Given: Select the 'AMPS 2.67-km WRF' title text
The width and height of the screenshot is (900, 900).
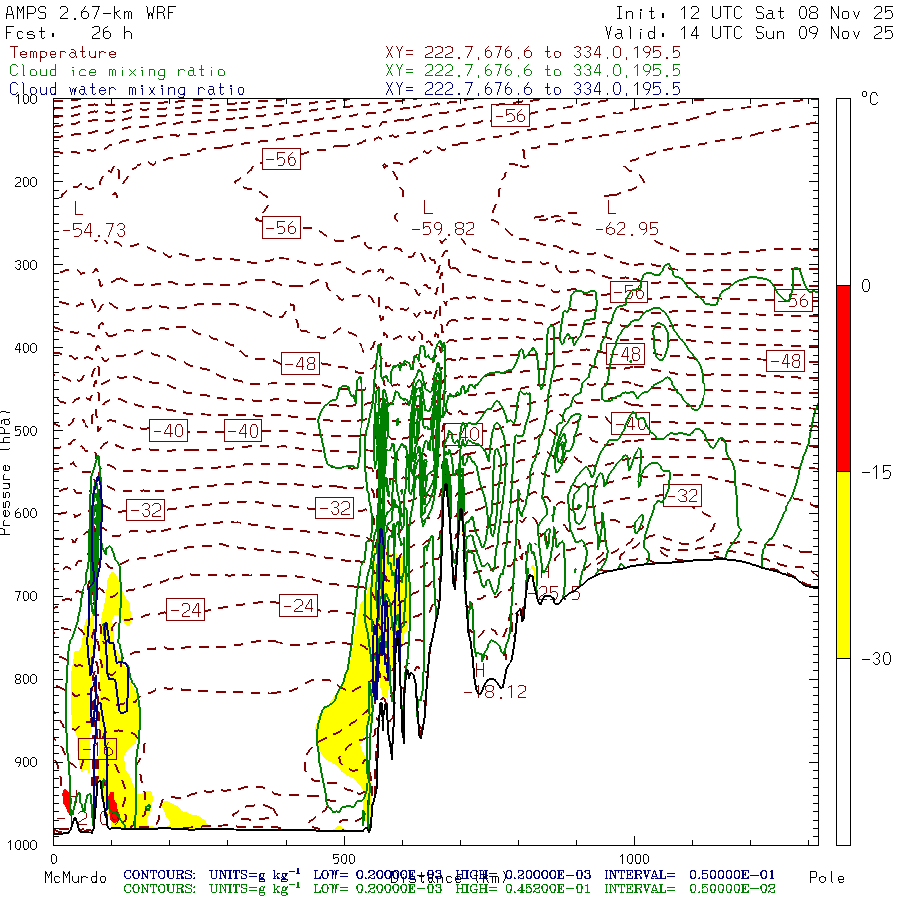Looking at the screenshot, I should (x=90, y=13).
